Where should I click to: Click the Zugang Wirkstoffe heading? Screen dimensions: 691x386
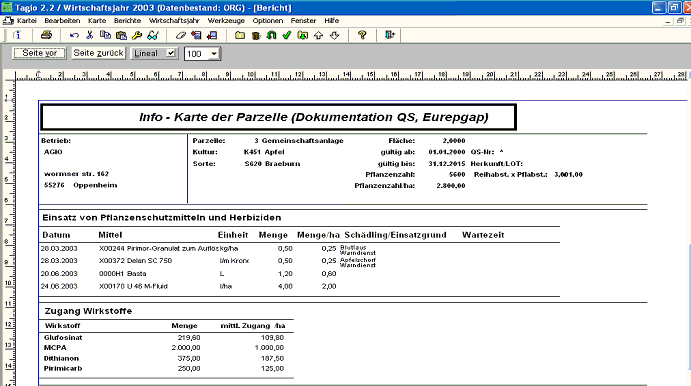[88, 311]
